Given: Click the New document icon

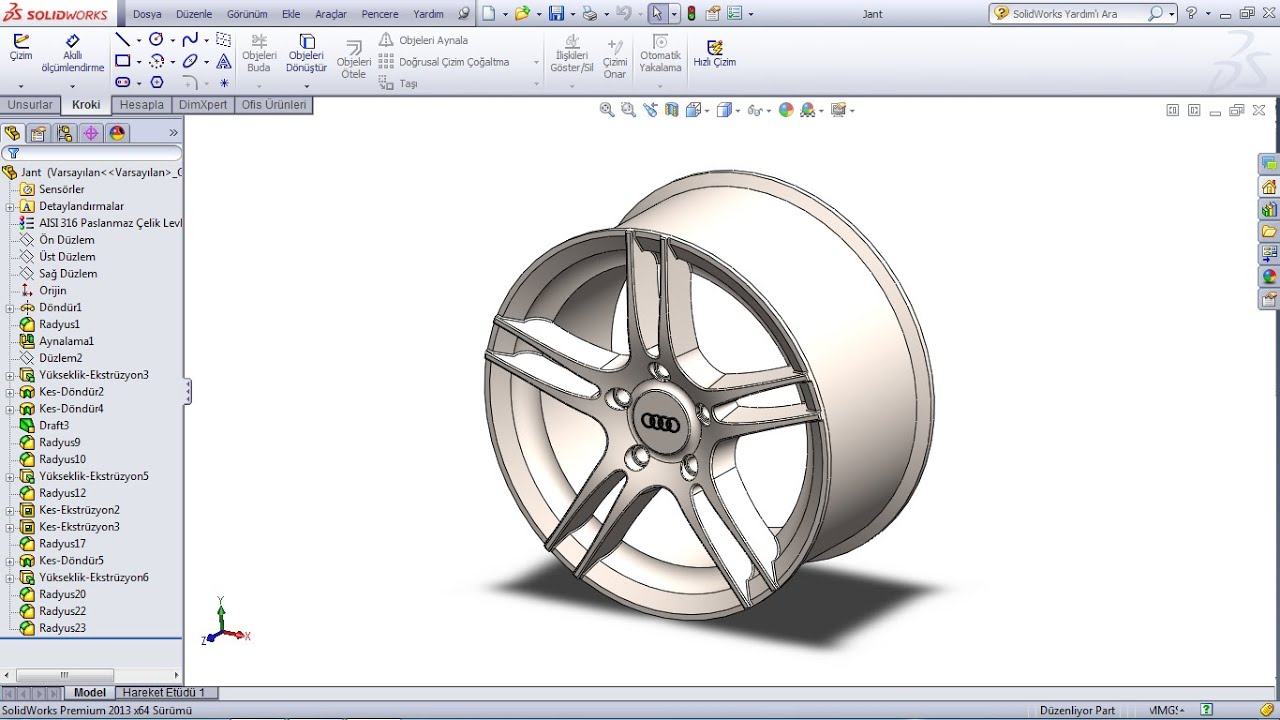Looking at the screenshot, I should (488, 14).
